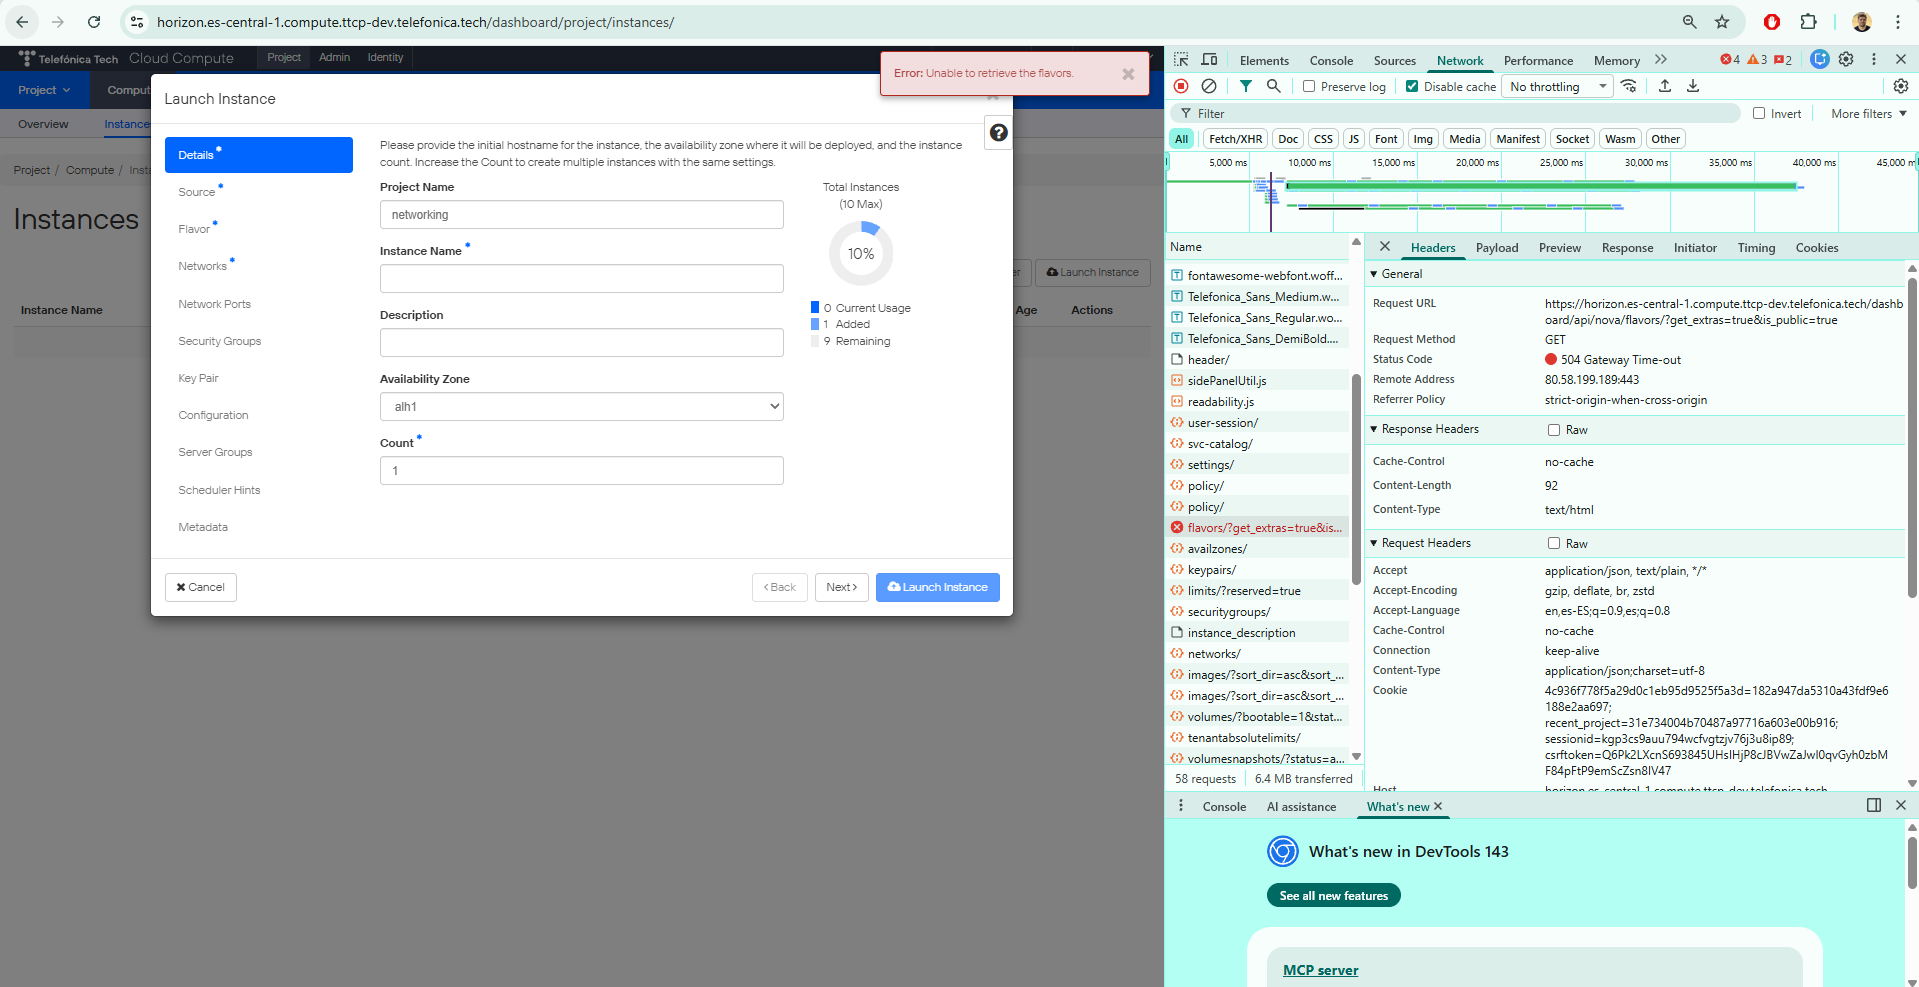Open the More filters dropdown

click(x=1869, y=114)
